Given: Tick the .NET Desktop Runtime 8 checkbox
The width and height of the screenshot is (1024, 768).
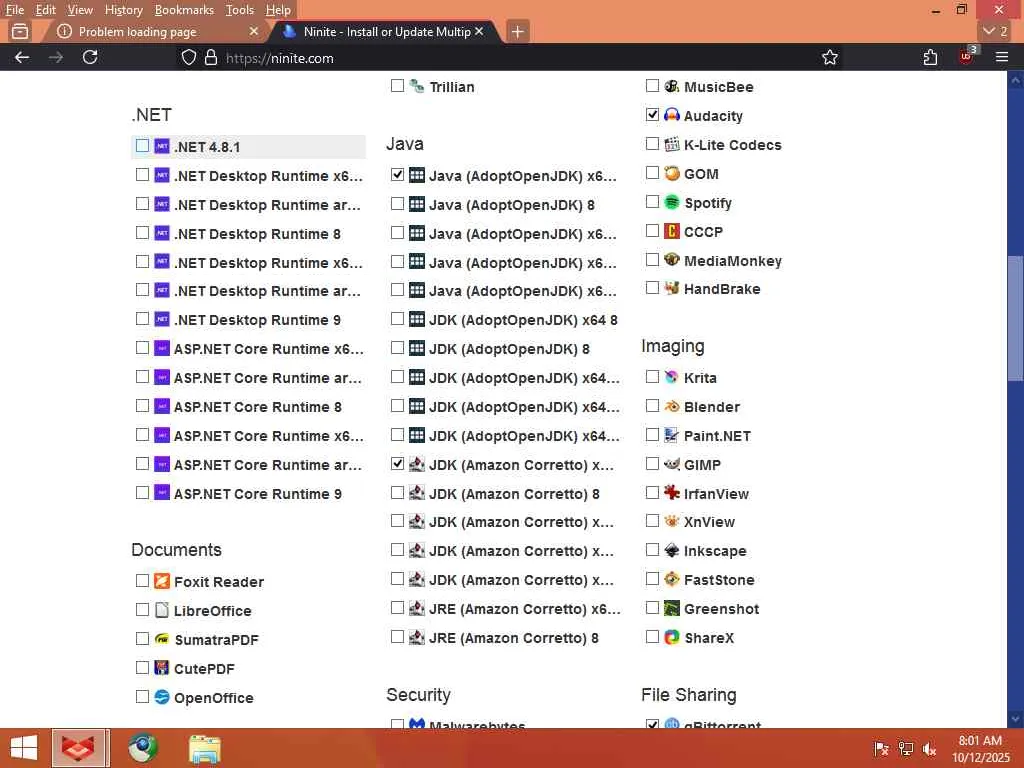Looking at the screenshot, I should (x=142, y=232).
